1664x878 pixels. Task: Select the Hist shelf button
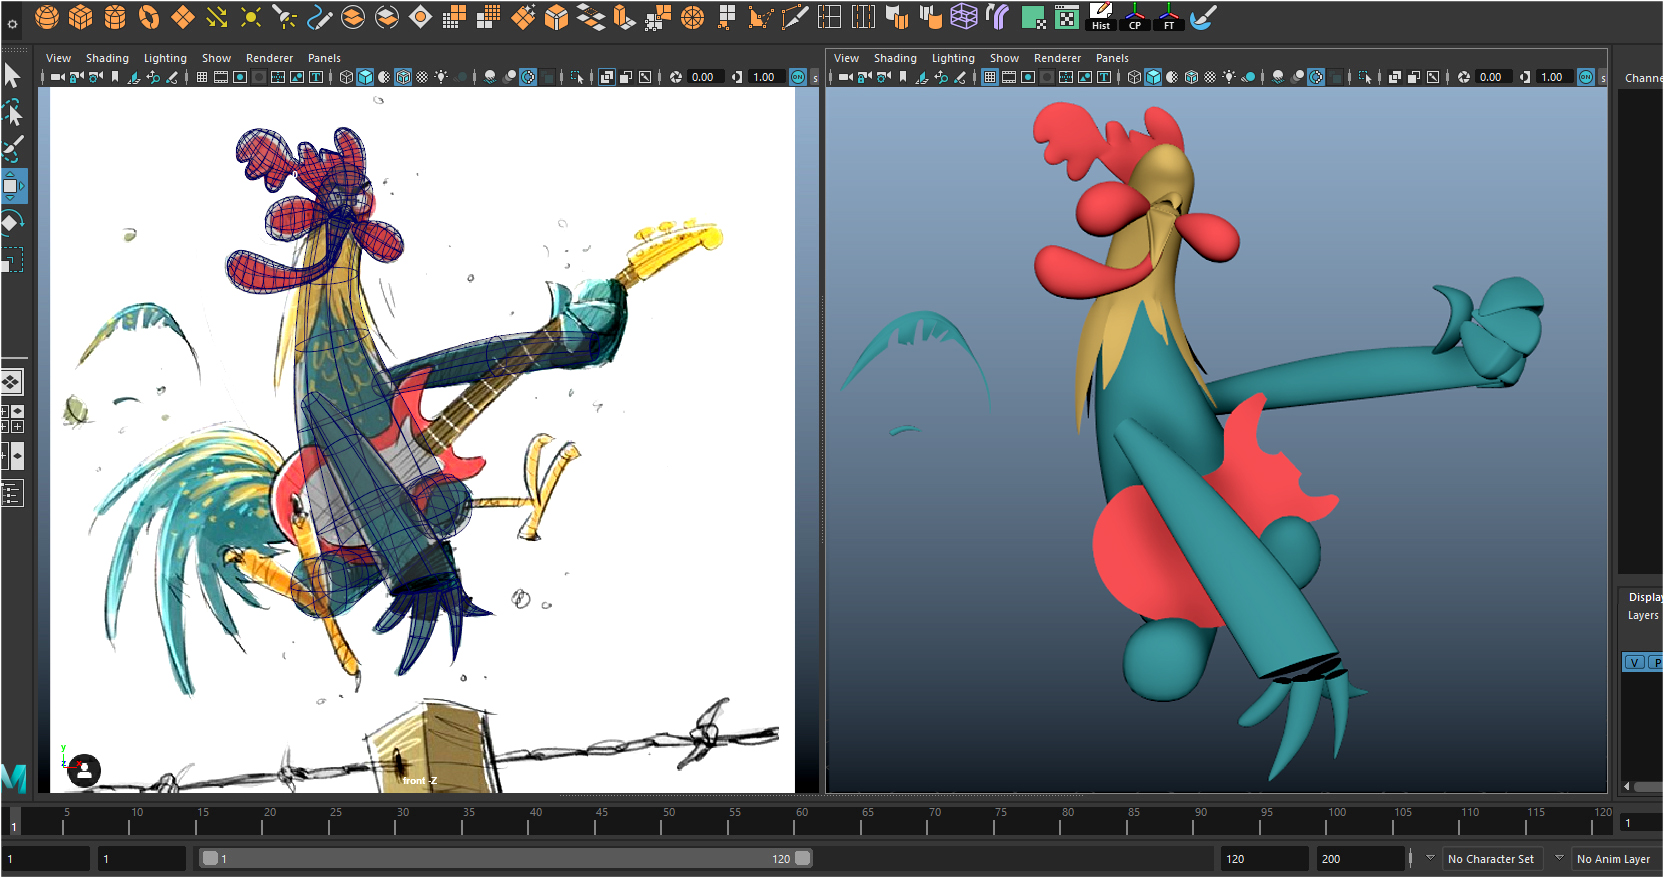pyautogui.click(x=1101, y=17)
